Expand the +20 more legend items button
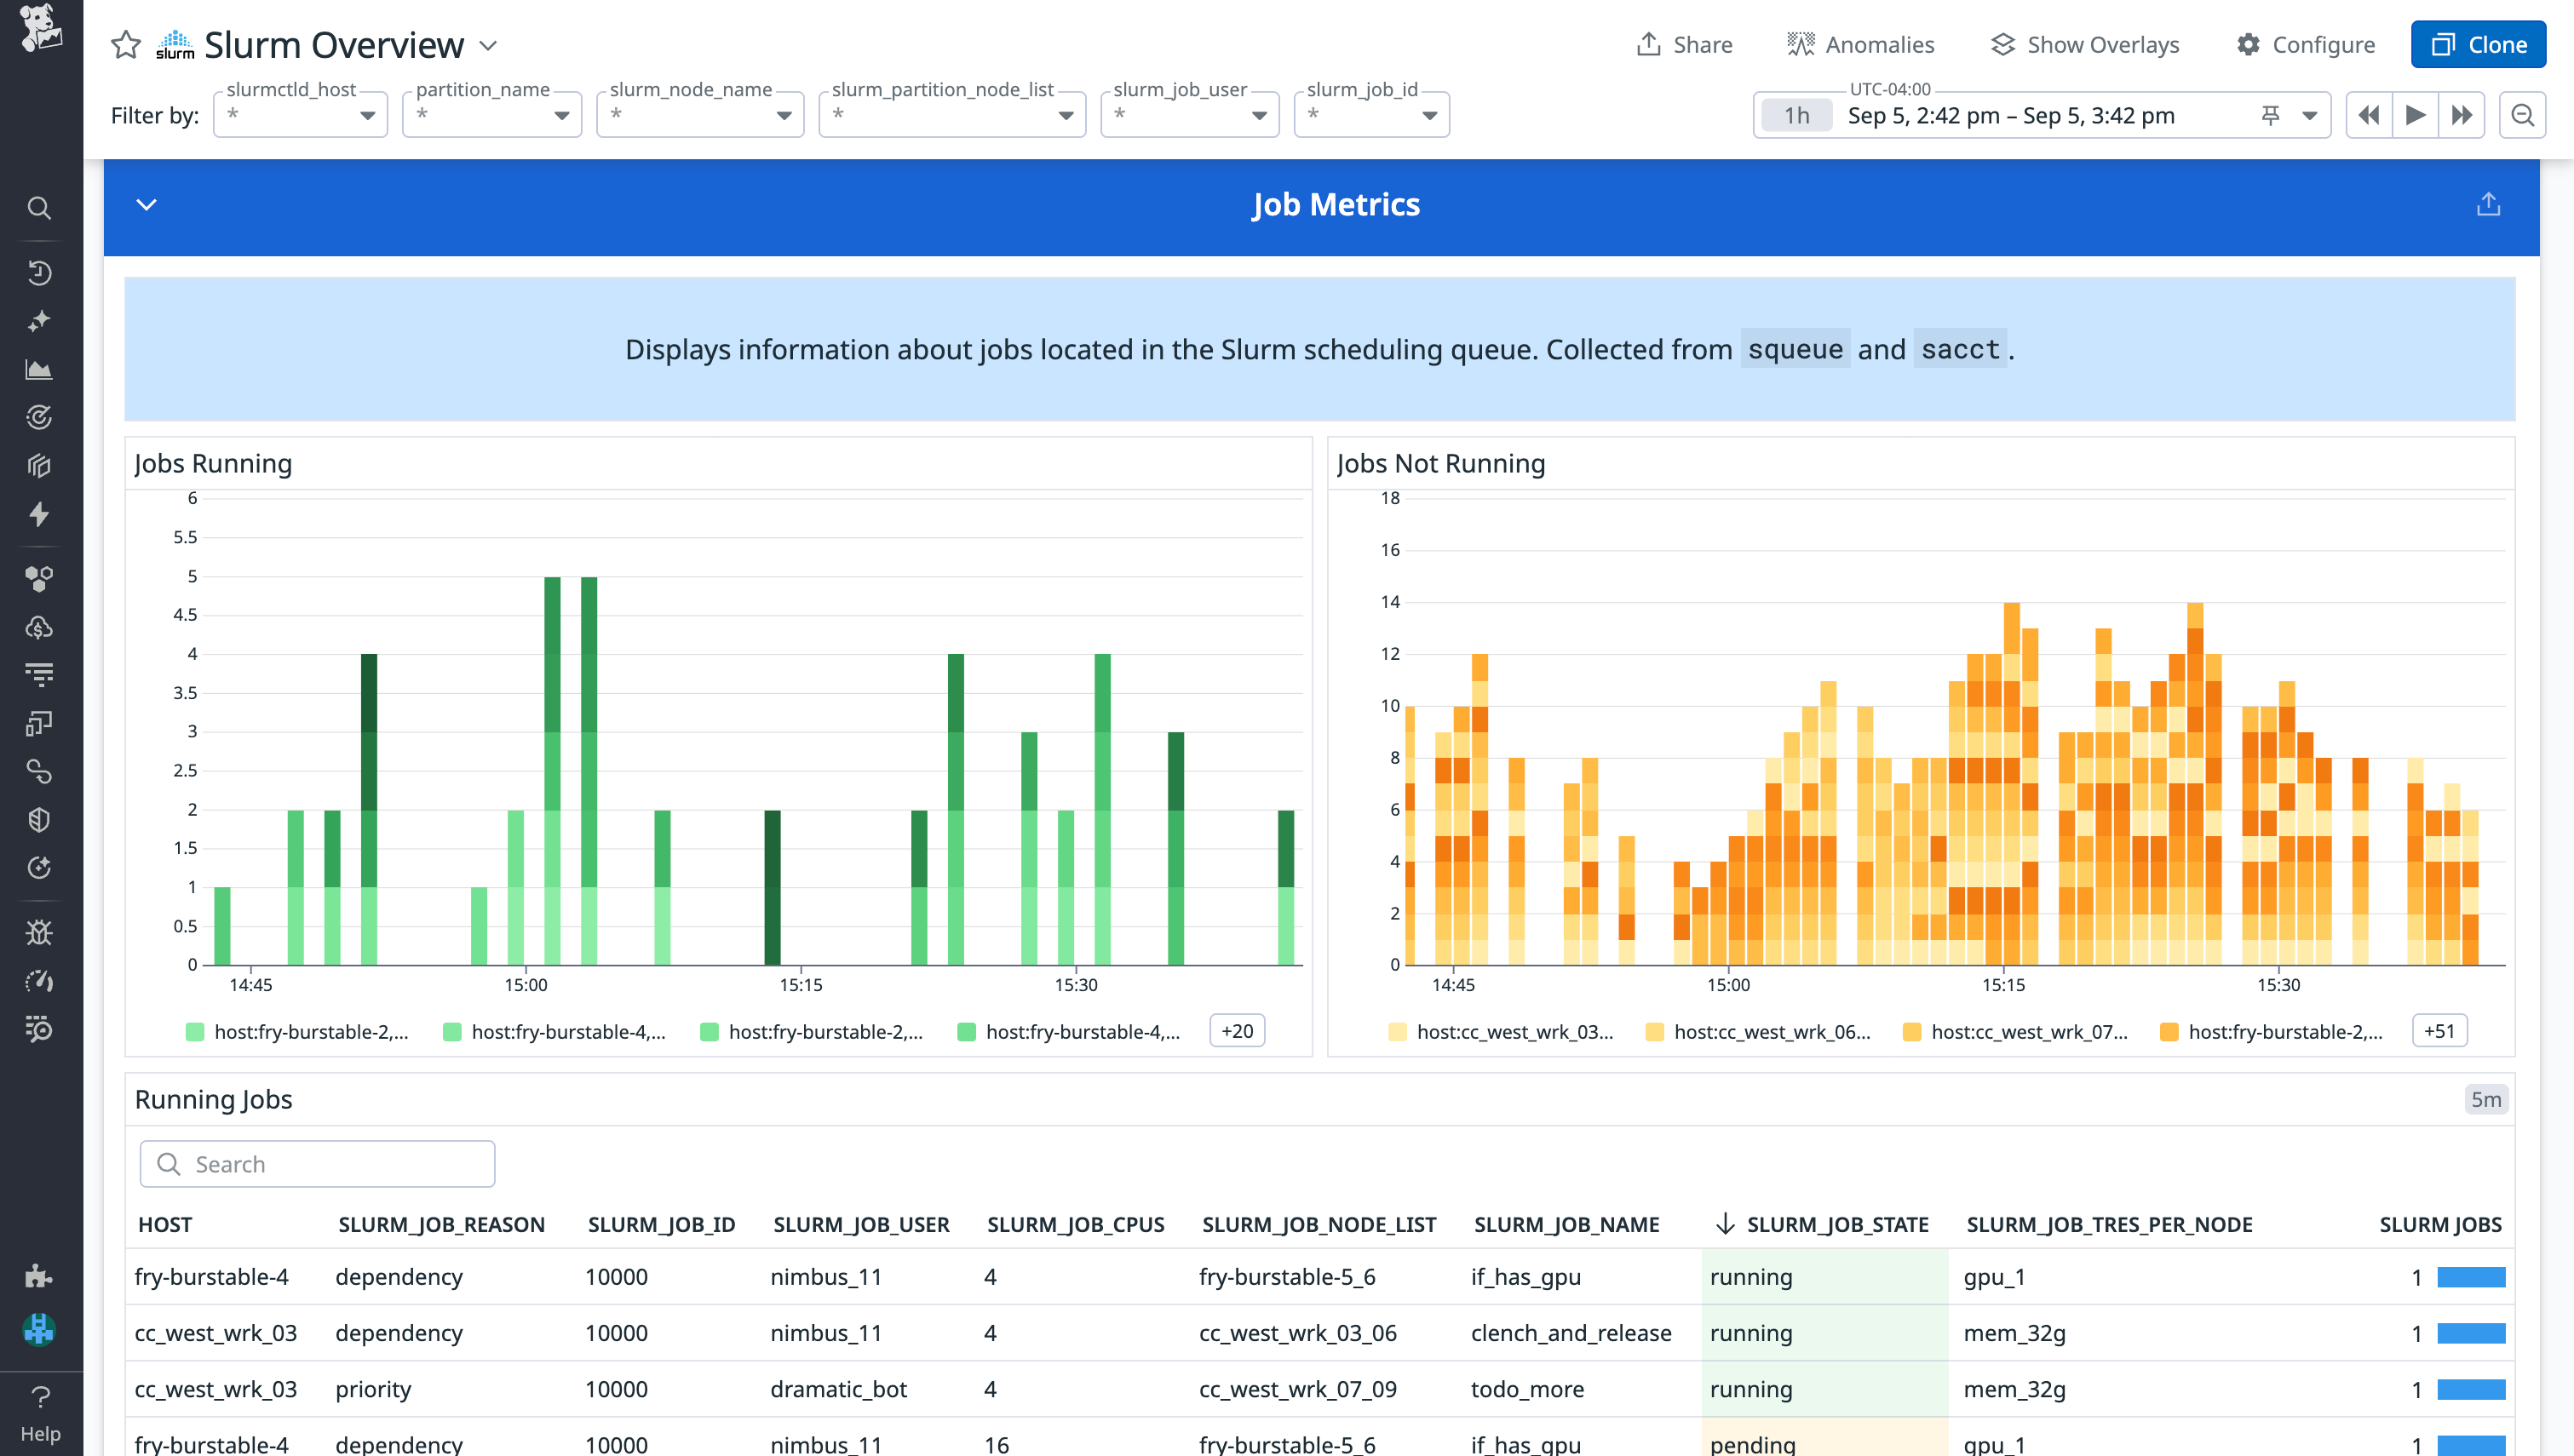Viewport: 2574px width, 1456px height. pos(1237,1031)
